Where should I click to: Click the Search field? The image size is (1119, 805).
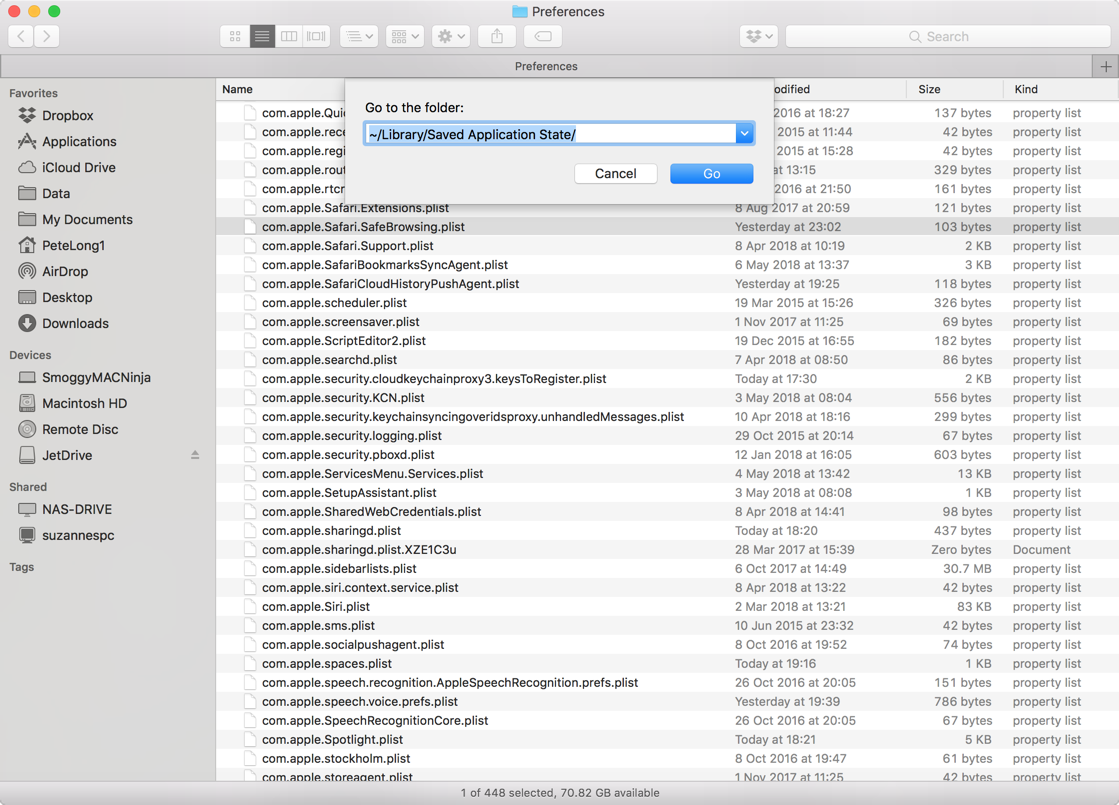[948, 36]
